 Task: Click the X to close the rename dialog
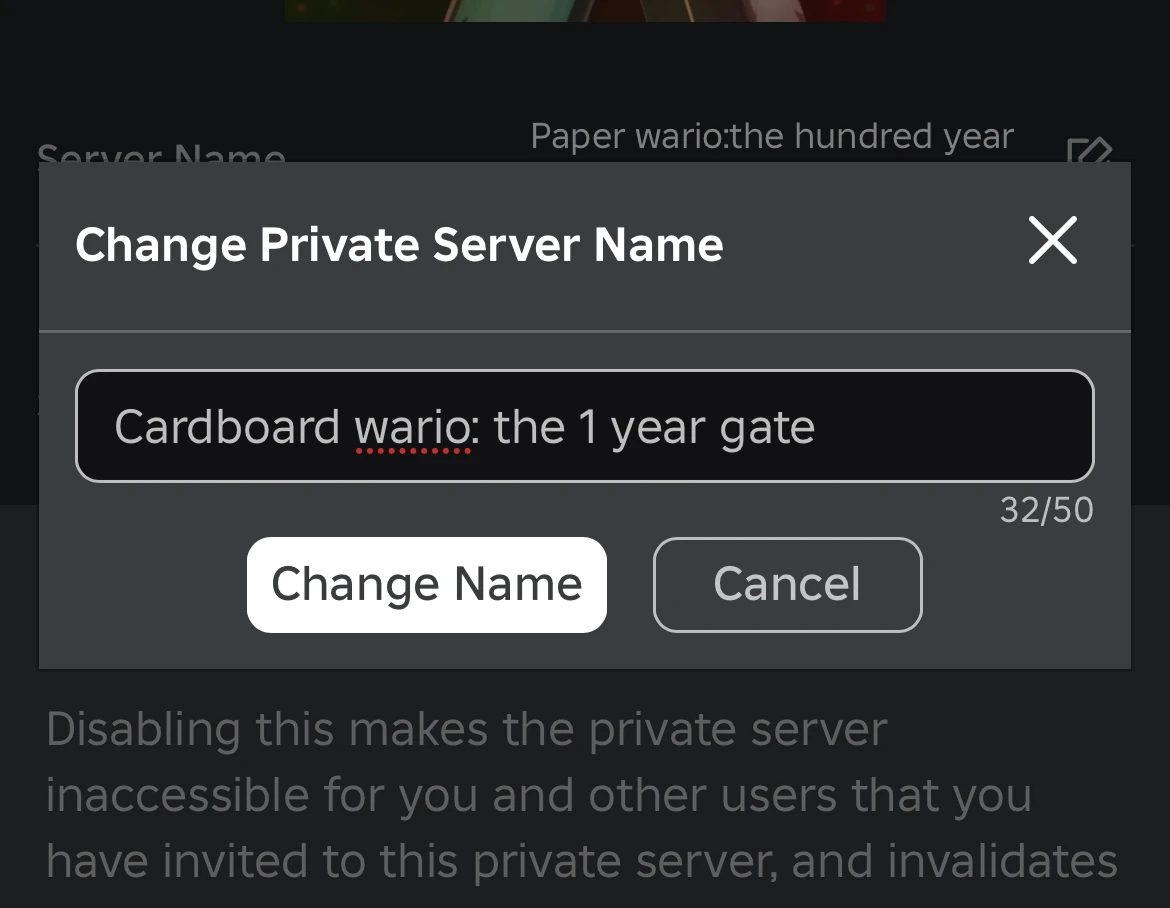click(1052, 241)
